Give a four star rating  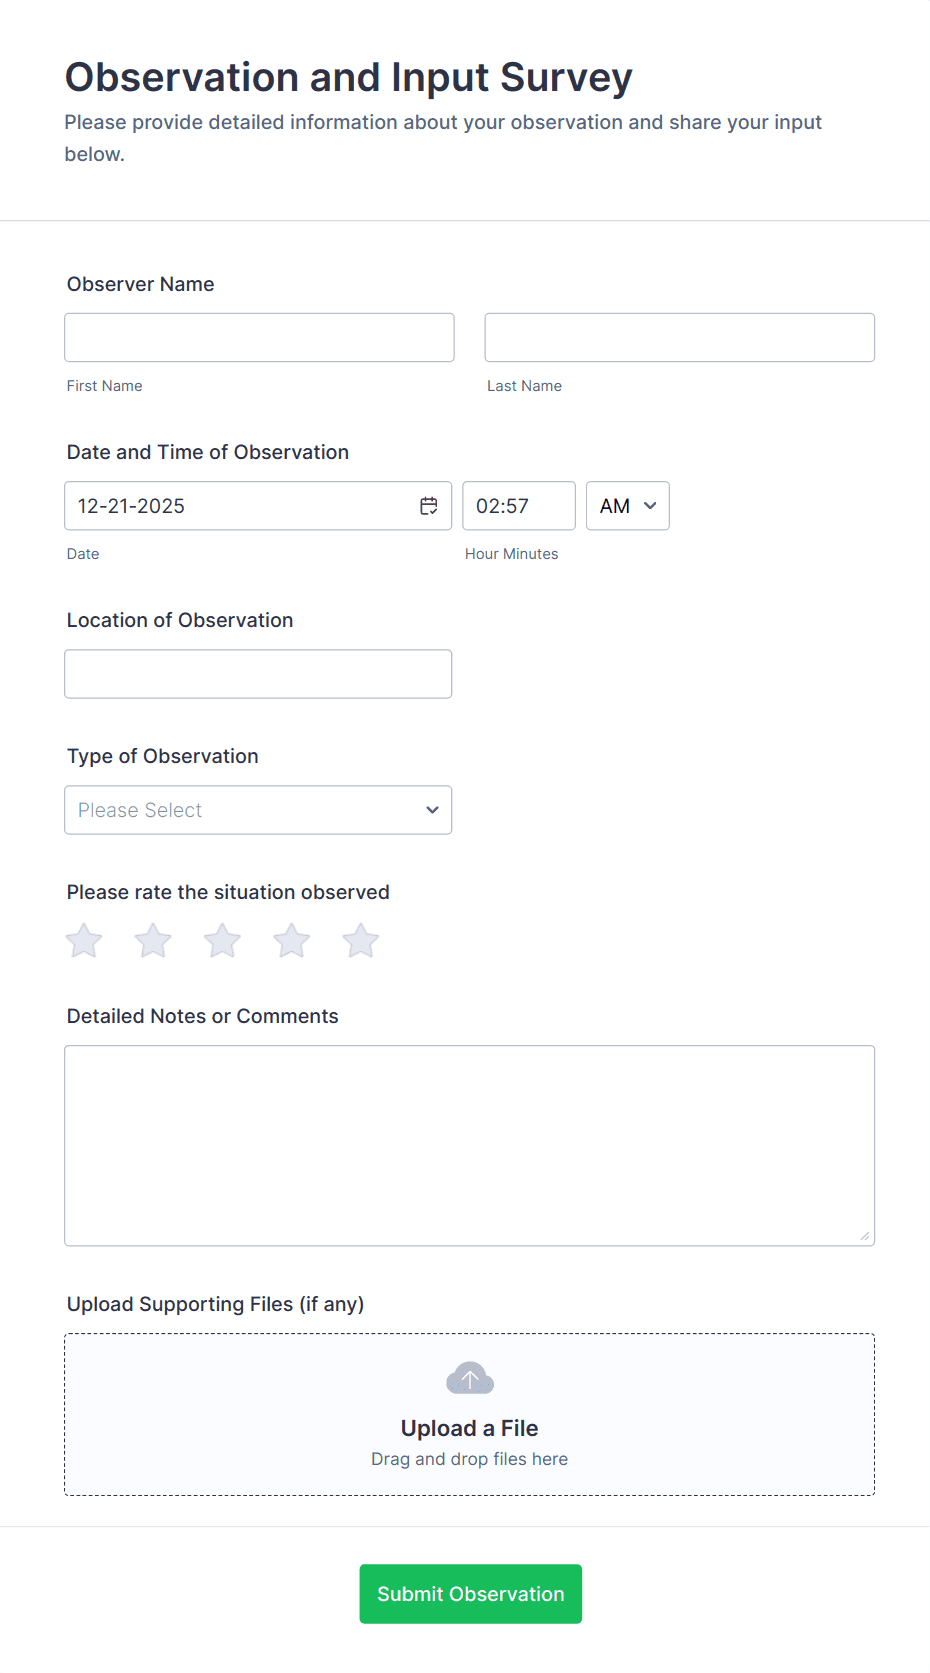coord(292,941)
